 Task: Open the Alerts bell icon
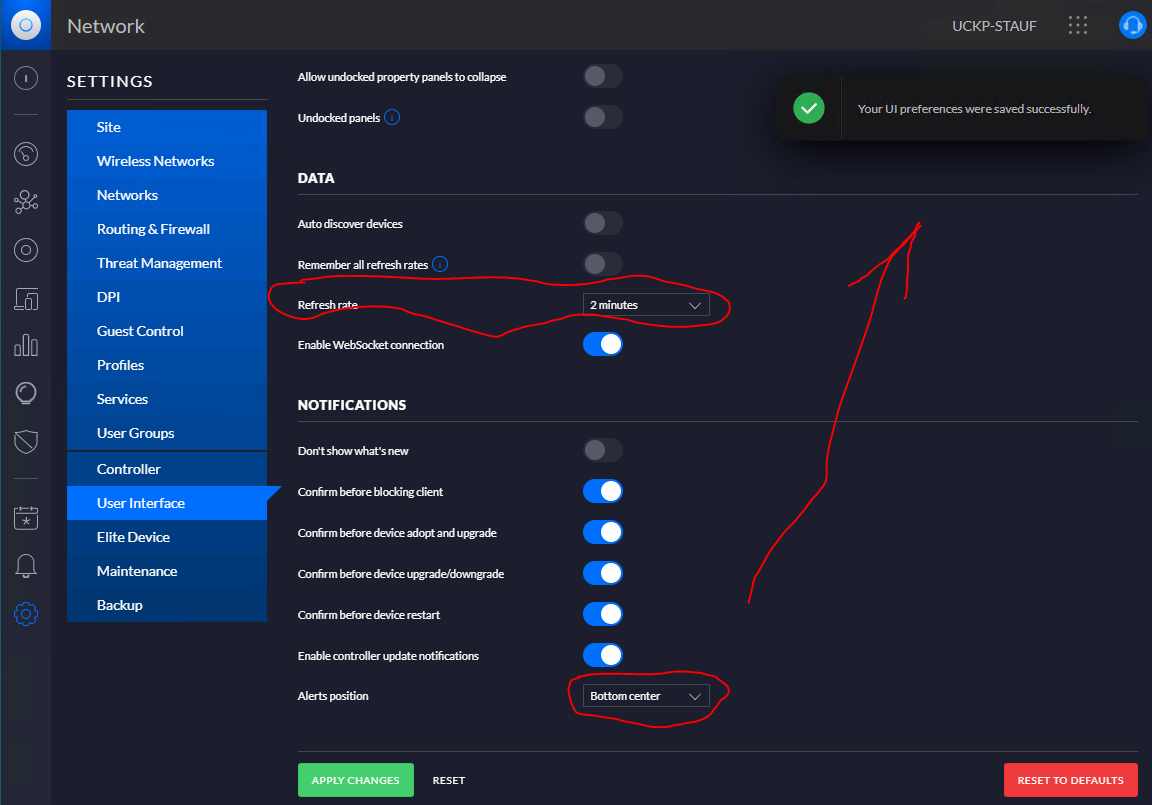pos(26,566)
